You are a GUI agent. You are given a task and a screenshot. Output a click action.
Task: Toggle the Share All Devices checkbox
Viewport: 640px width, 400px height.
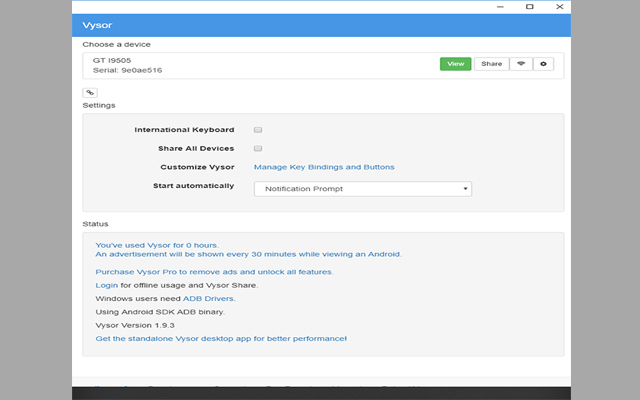pos(258,148)
